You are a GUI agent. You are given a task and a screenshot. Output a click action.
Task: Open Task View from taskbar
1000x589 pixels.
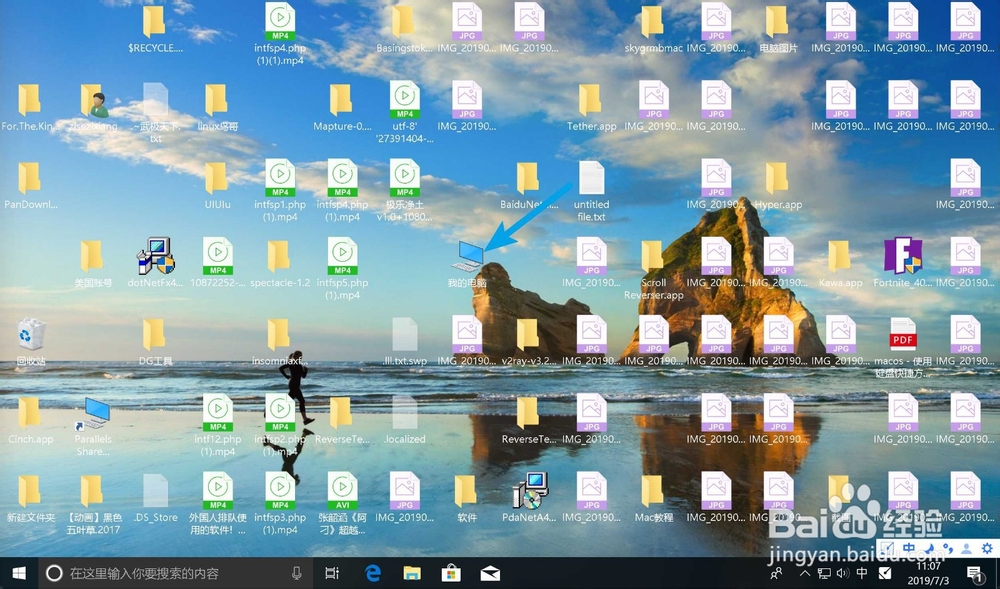(x=332, y=573)
